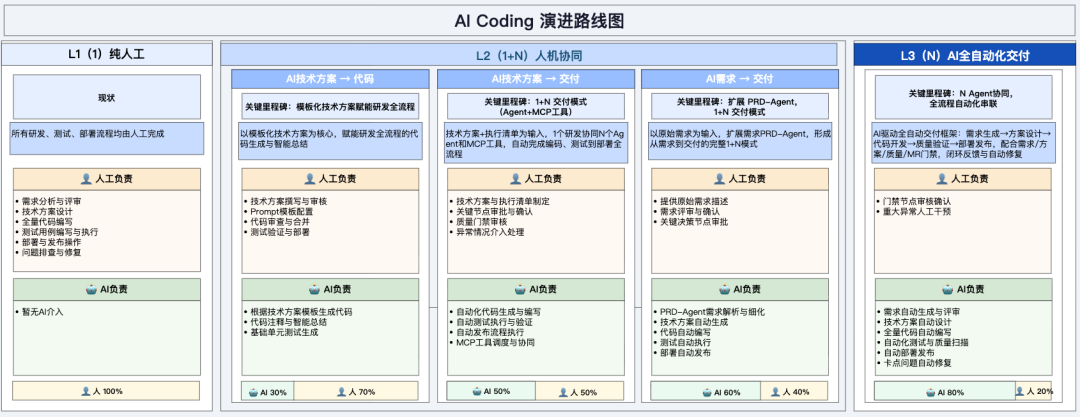Screen dimensions: 1080x417
Task: Click person icon in AI技术方案→代码 人工负责 header
Action: point(309,179)
